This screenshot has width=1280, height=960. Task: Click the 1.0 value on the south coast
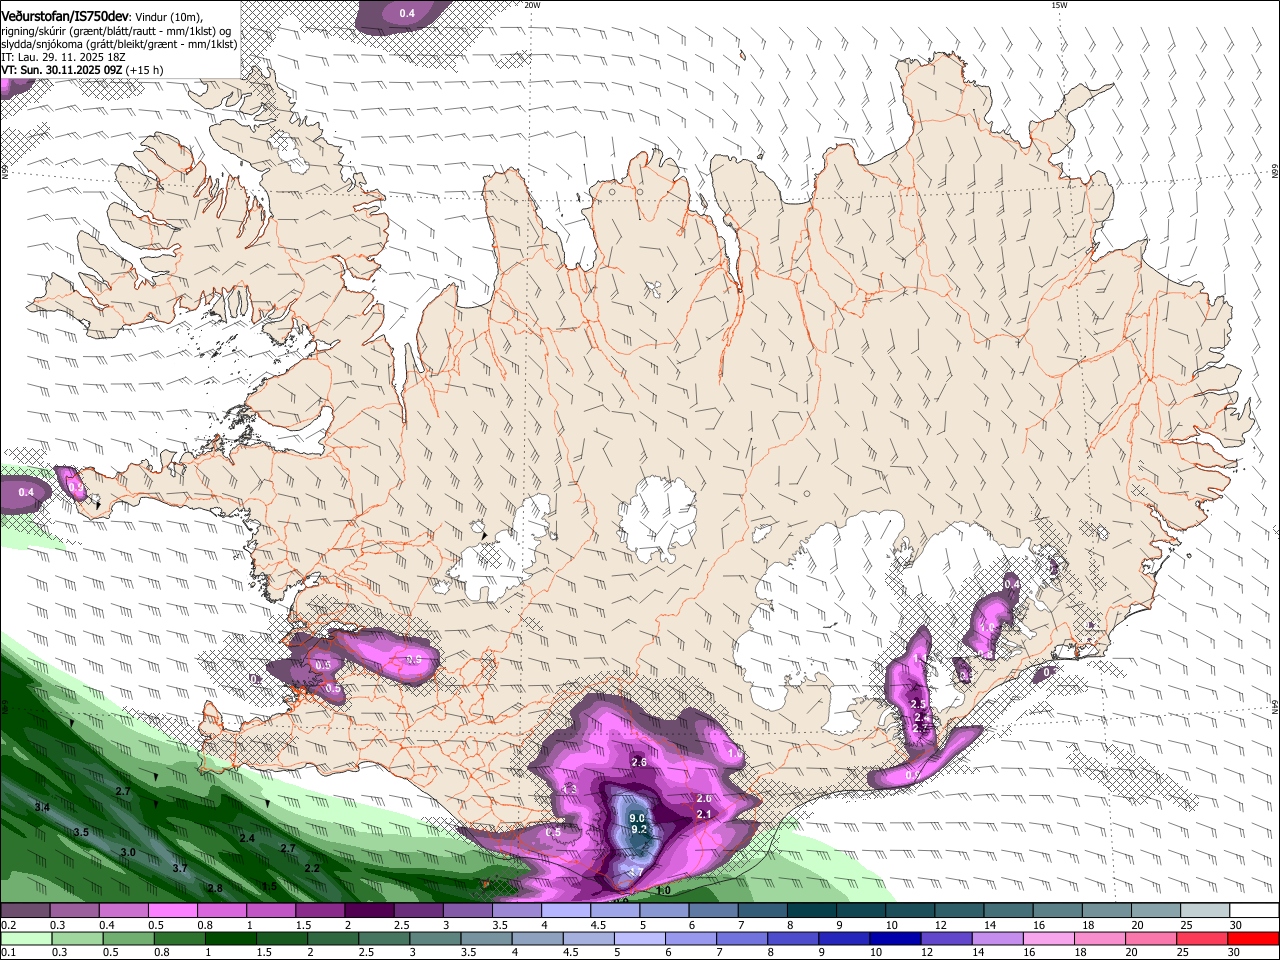[662, 891]
